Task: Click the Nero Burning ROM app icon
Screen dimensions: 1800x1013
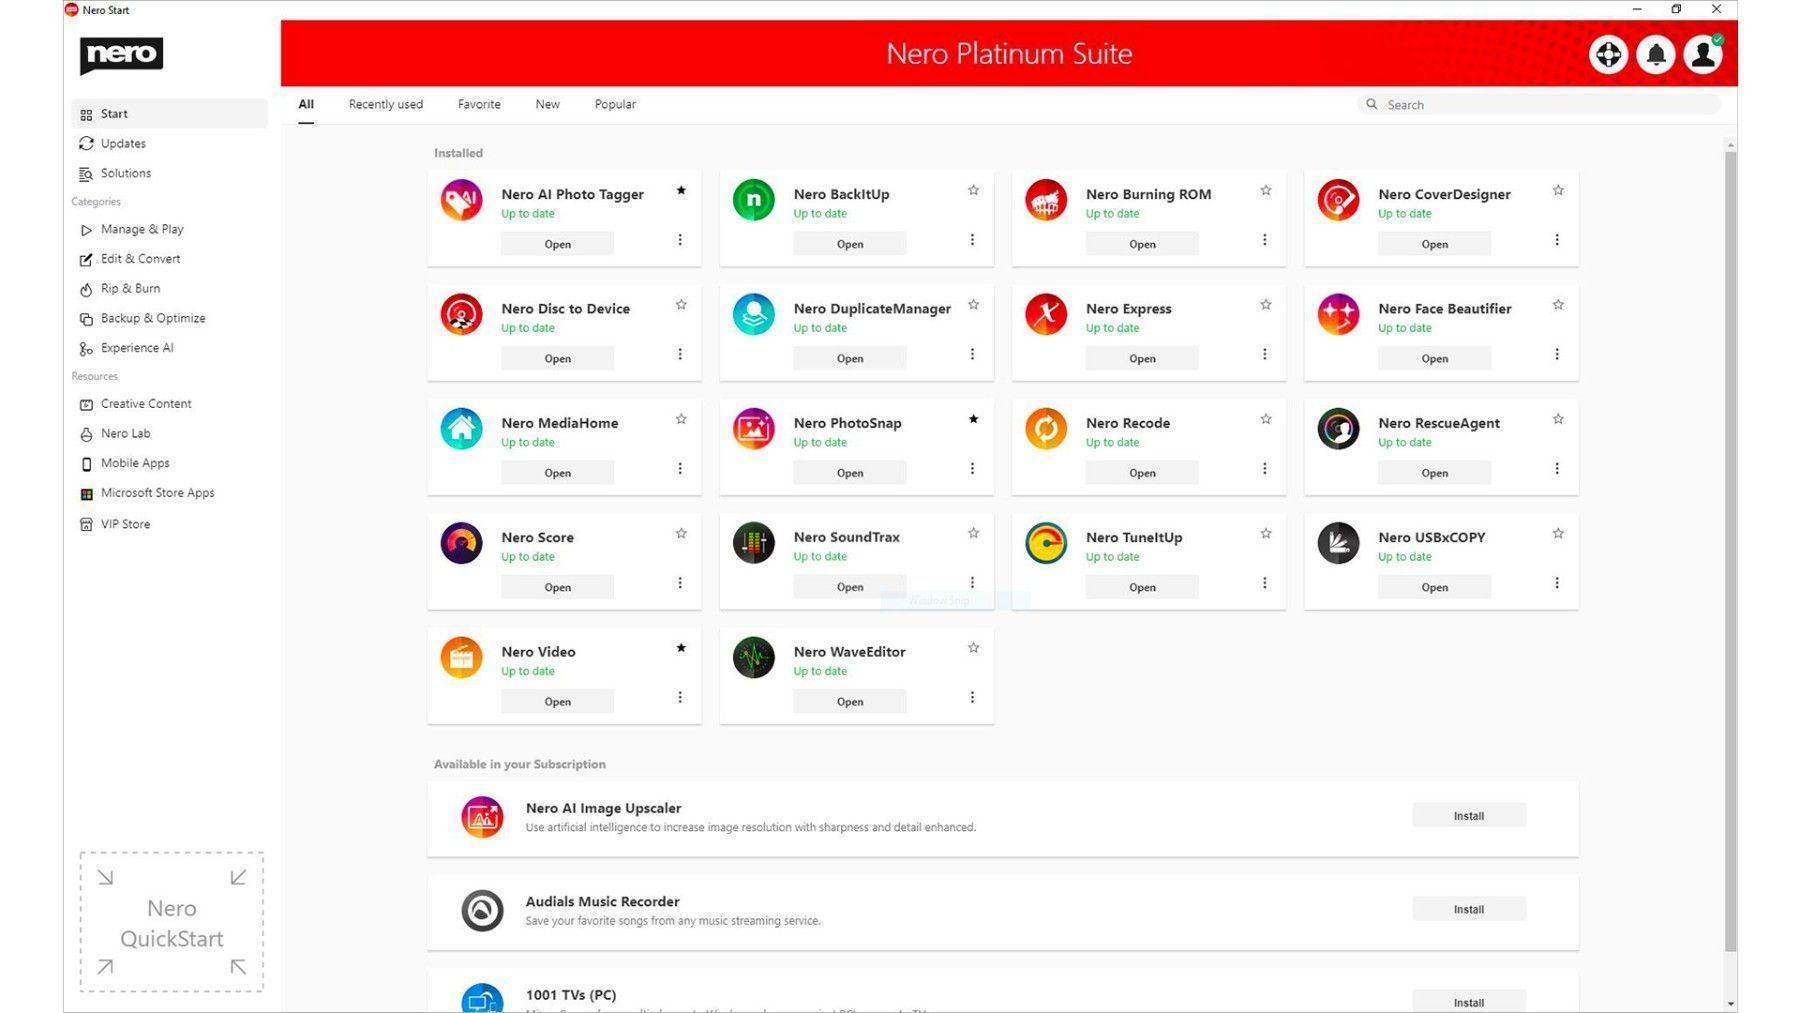Action: (x=1046, y=200)
